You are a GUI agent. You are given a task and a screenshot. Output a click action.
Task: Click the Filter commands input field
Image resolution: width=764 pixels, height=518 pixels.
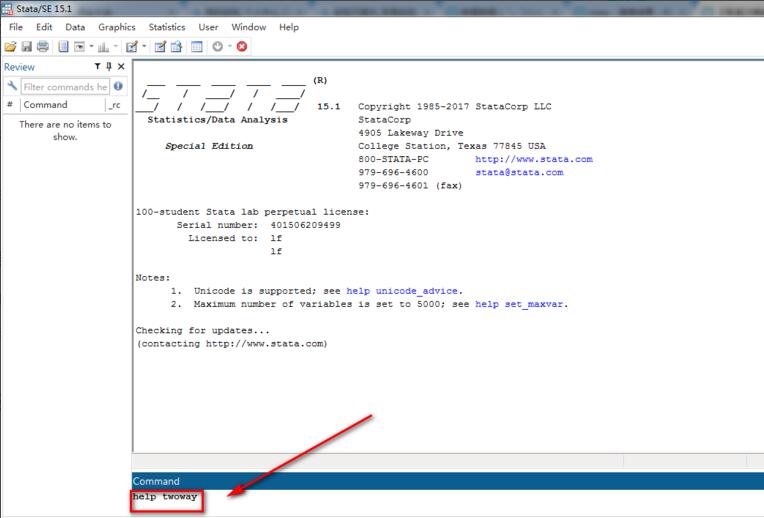point(65,87)
